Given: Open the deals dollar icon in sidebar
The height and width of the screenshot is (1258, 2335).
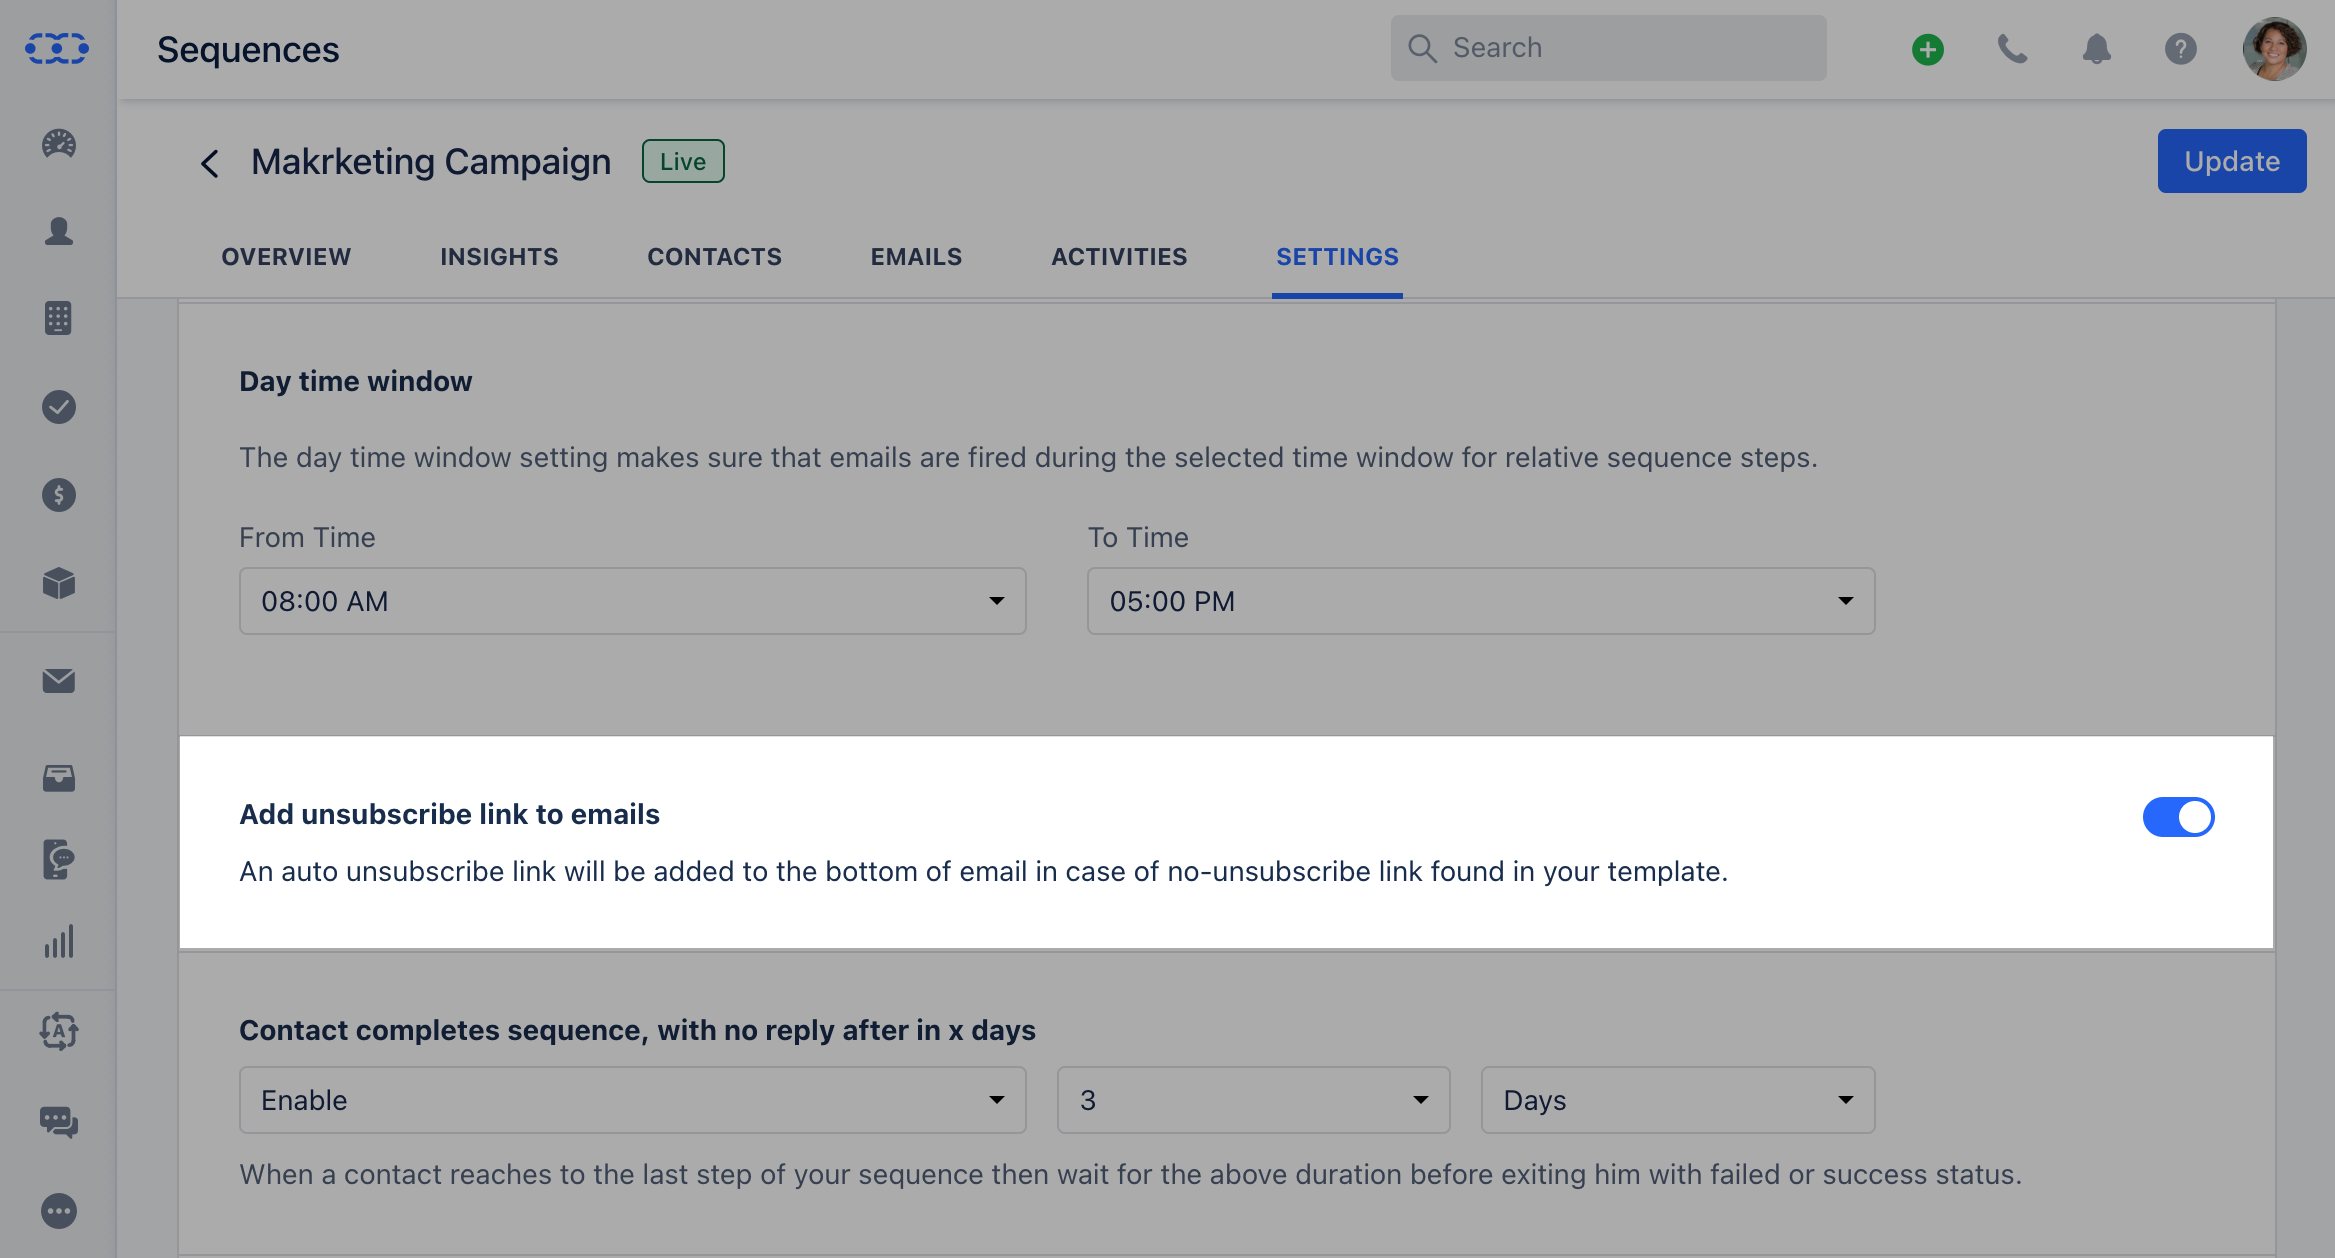Looking at the screenshot, I should point(59,495).
